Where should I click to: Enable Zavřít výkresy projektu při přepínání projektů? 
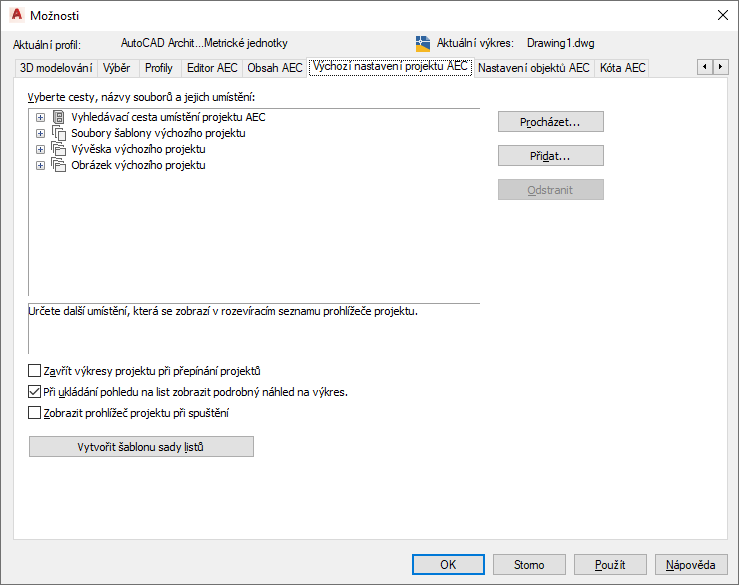click(x=36, y=371)
